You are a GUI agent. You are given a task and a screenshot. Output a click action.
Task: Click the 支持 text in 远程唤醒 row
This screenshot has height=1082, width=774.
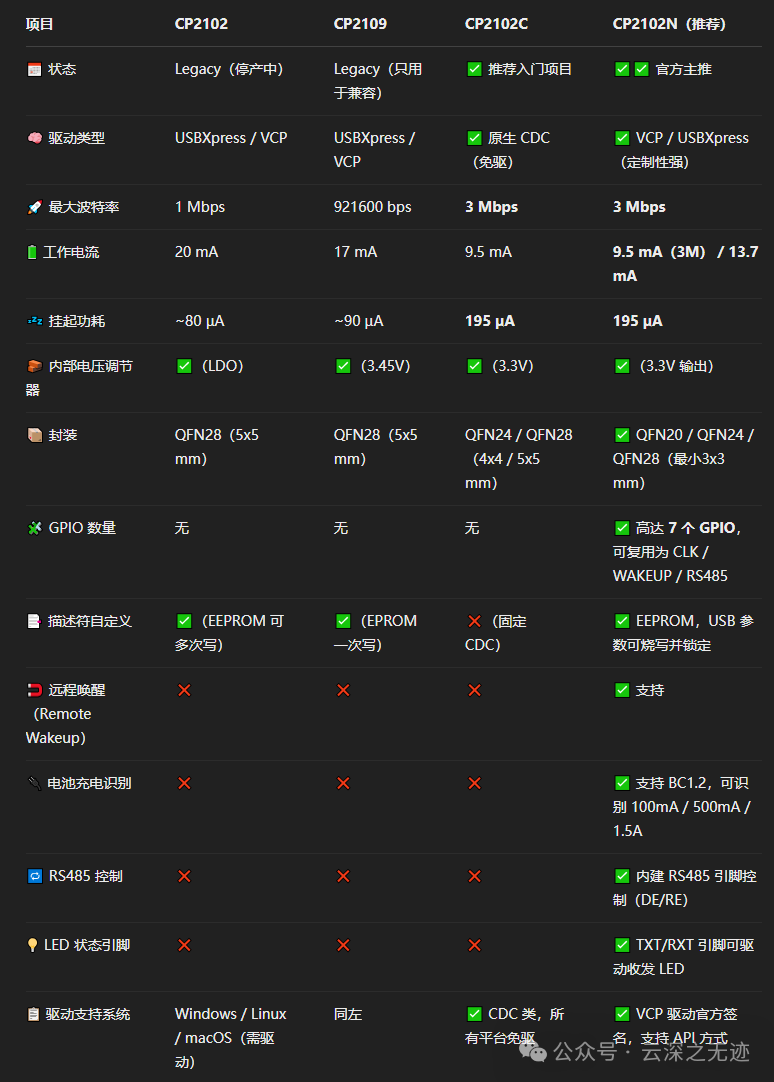[x=650, y=690]
